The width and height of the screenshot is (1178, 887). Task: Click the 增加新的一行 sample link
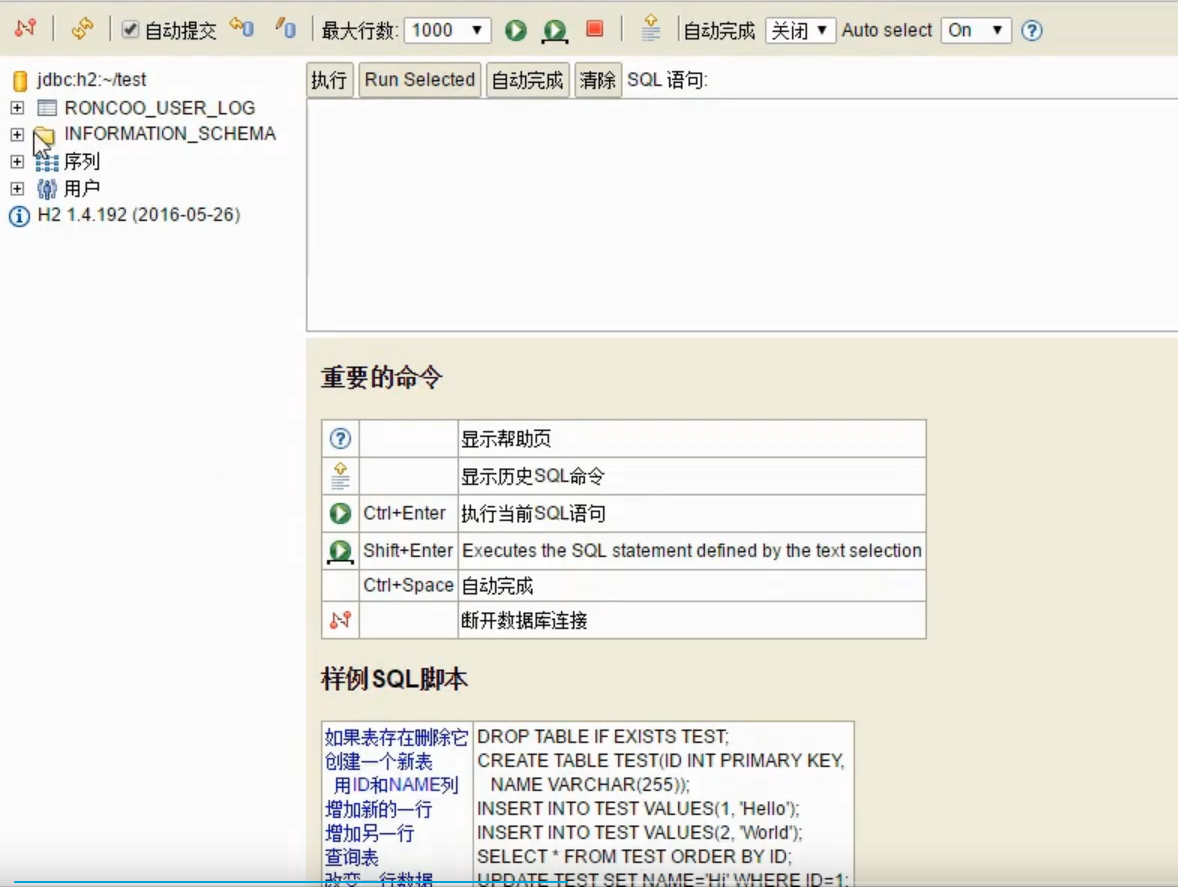[379, 810]
